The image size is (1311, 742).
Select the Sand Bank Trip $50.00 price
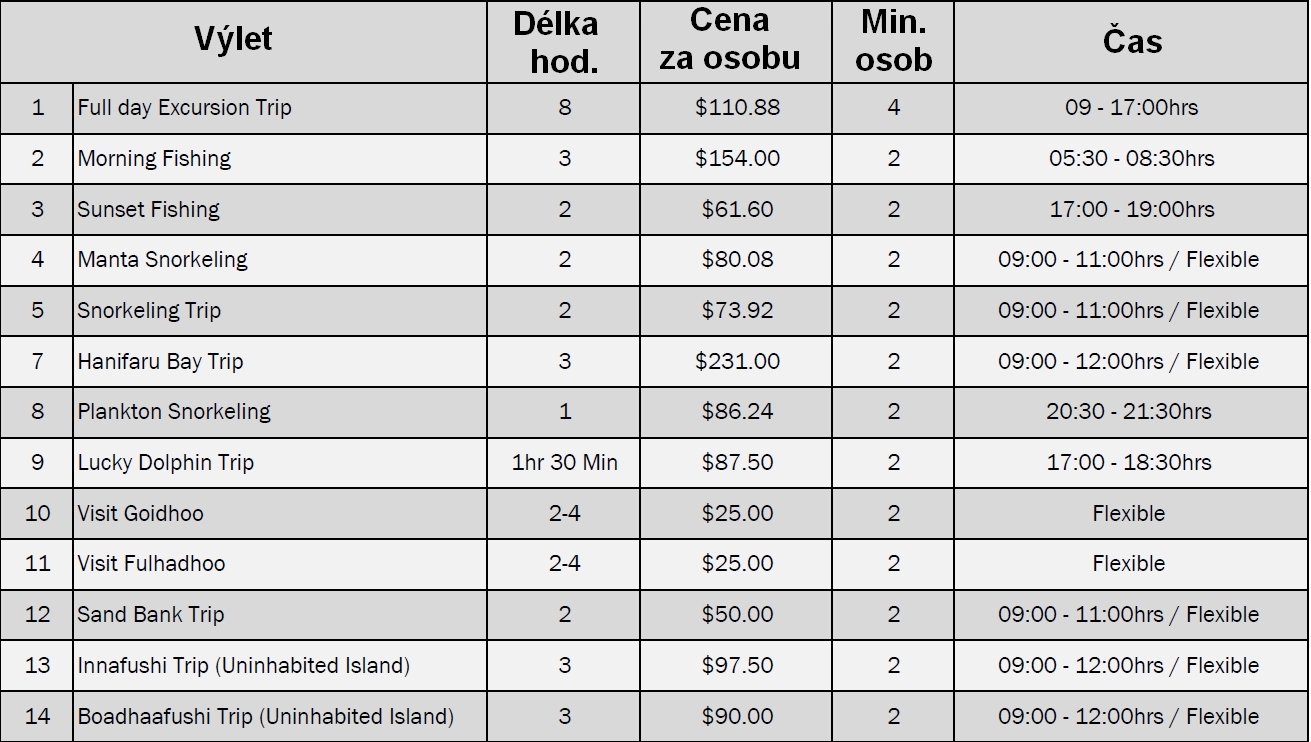737,614
